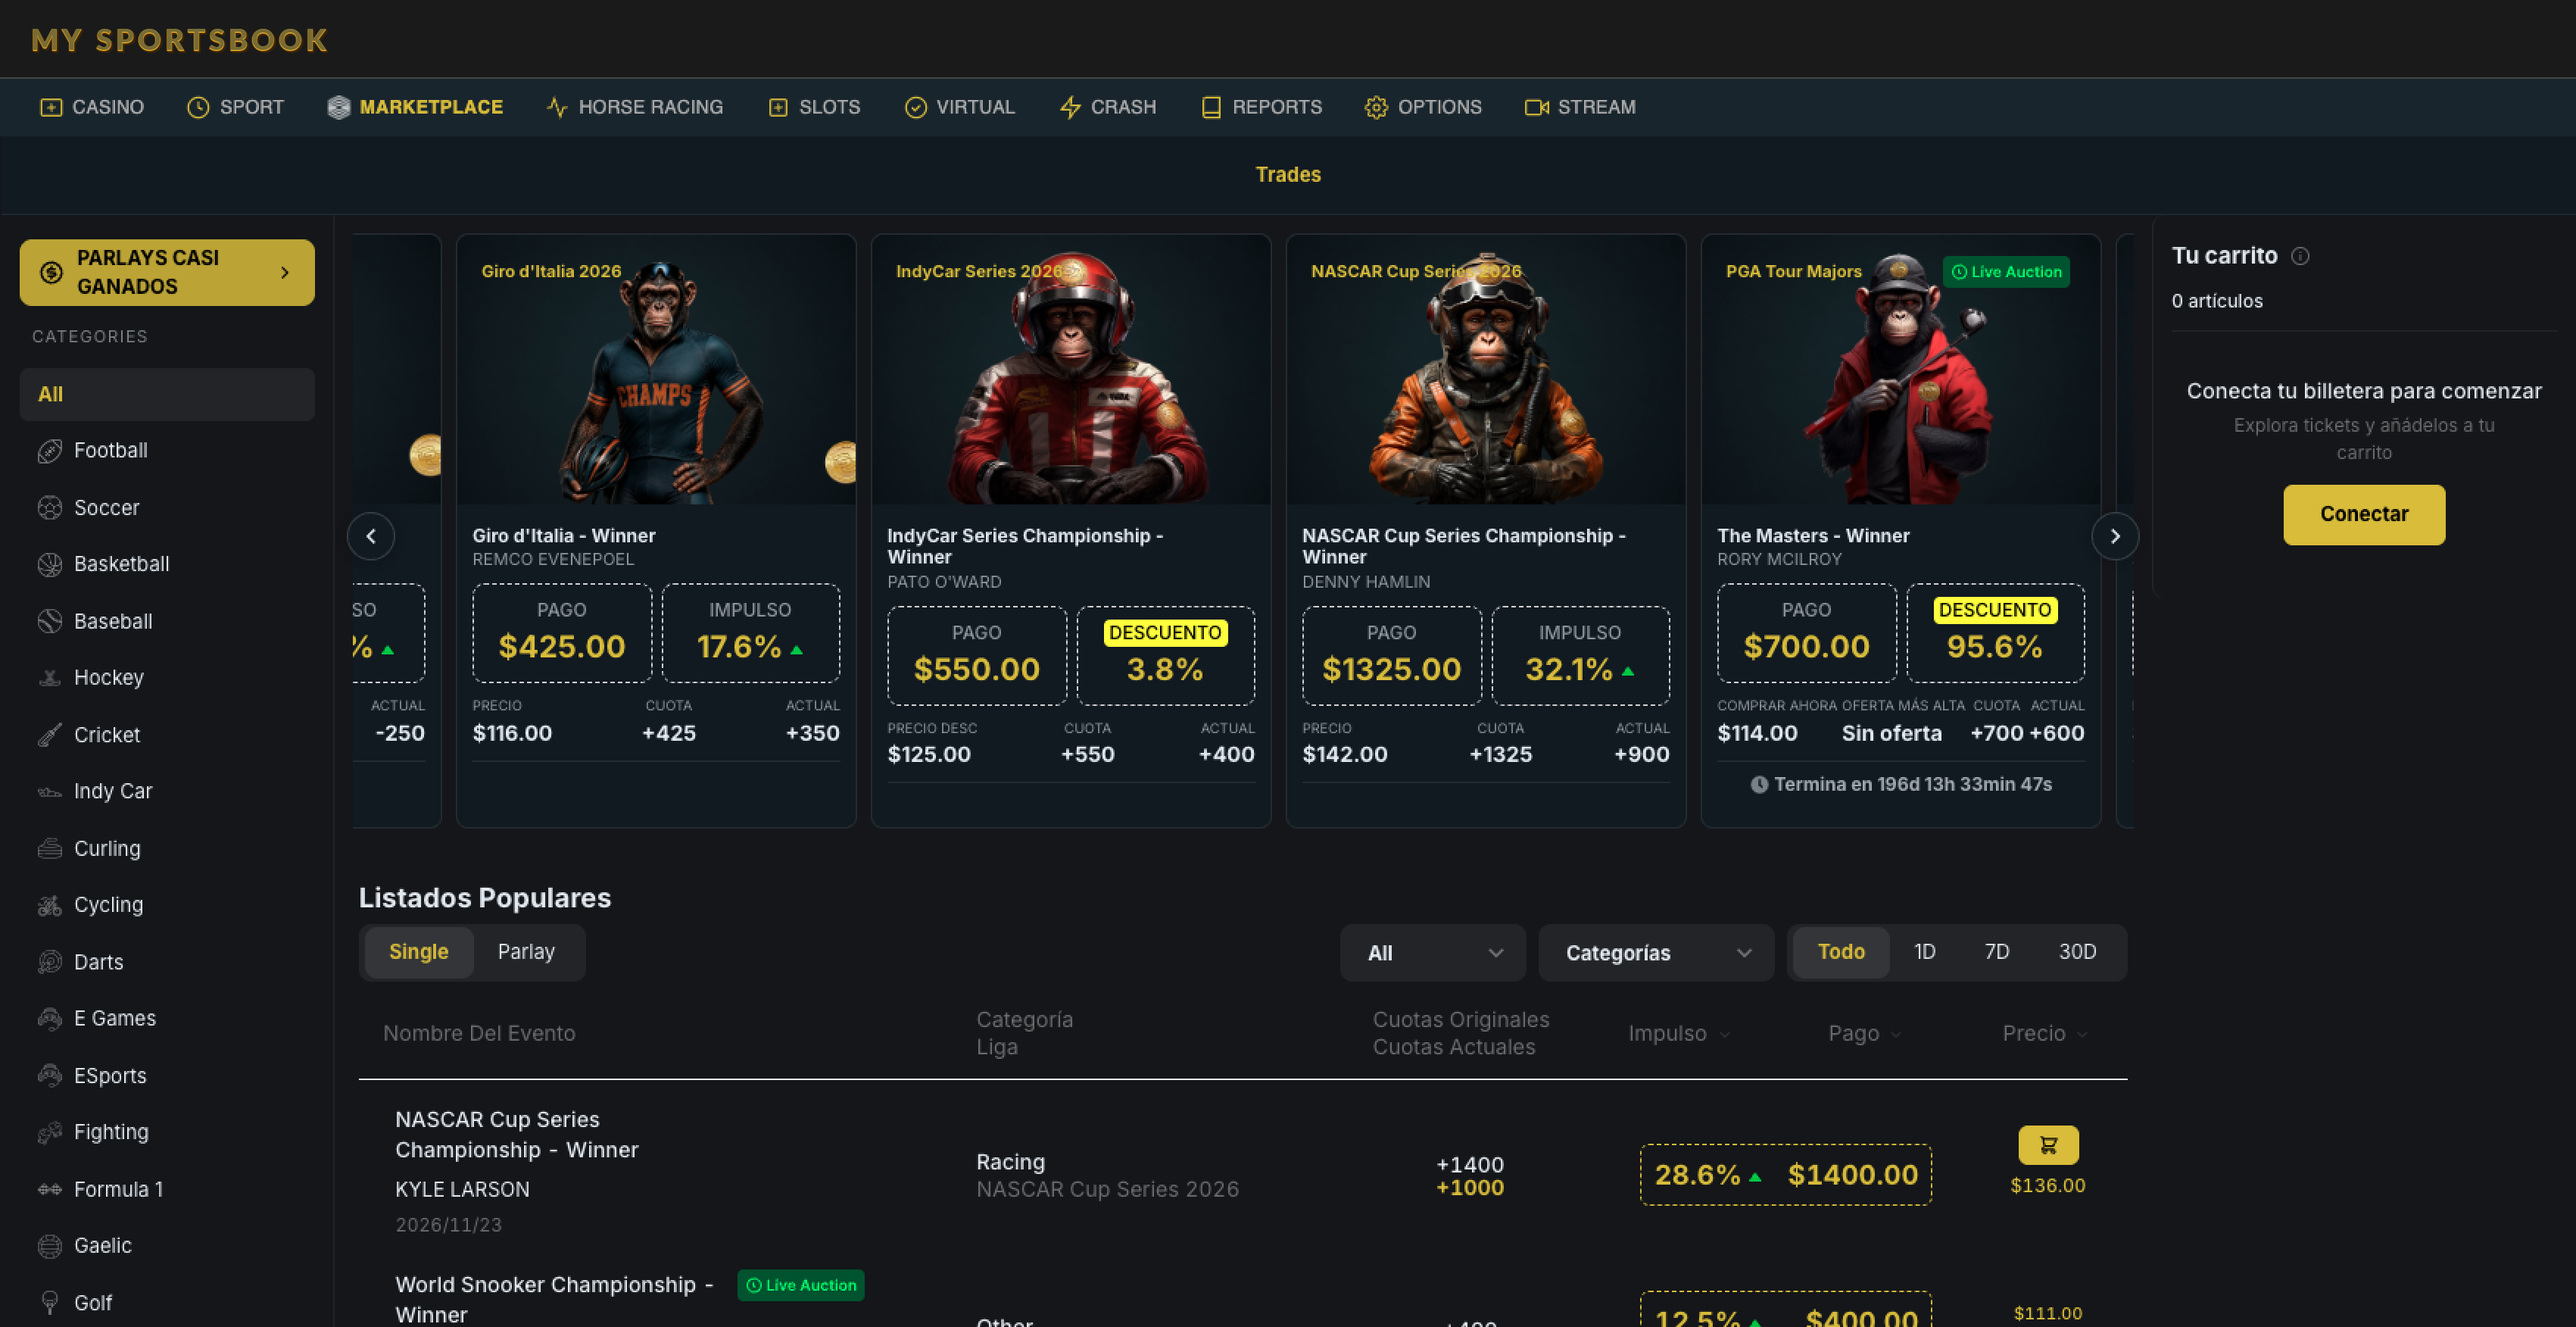
Task: Click the Basketball category icon
Action: coord(50,564)
